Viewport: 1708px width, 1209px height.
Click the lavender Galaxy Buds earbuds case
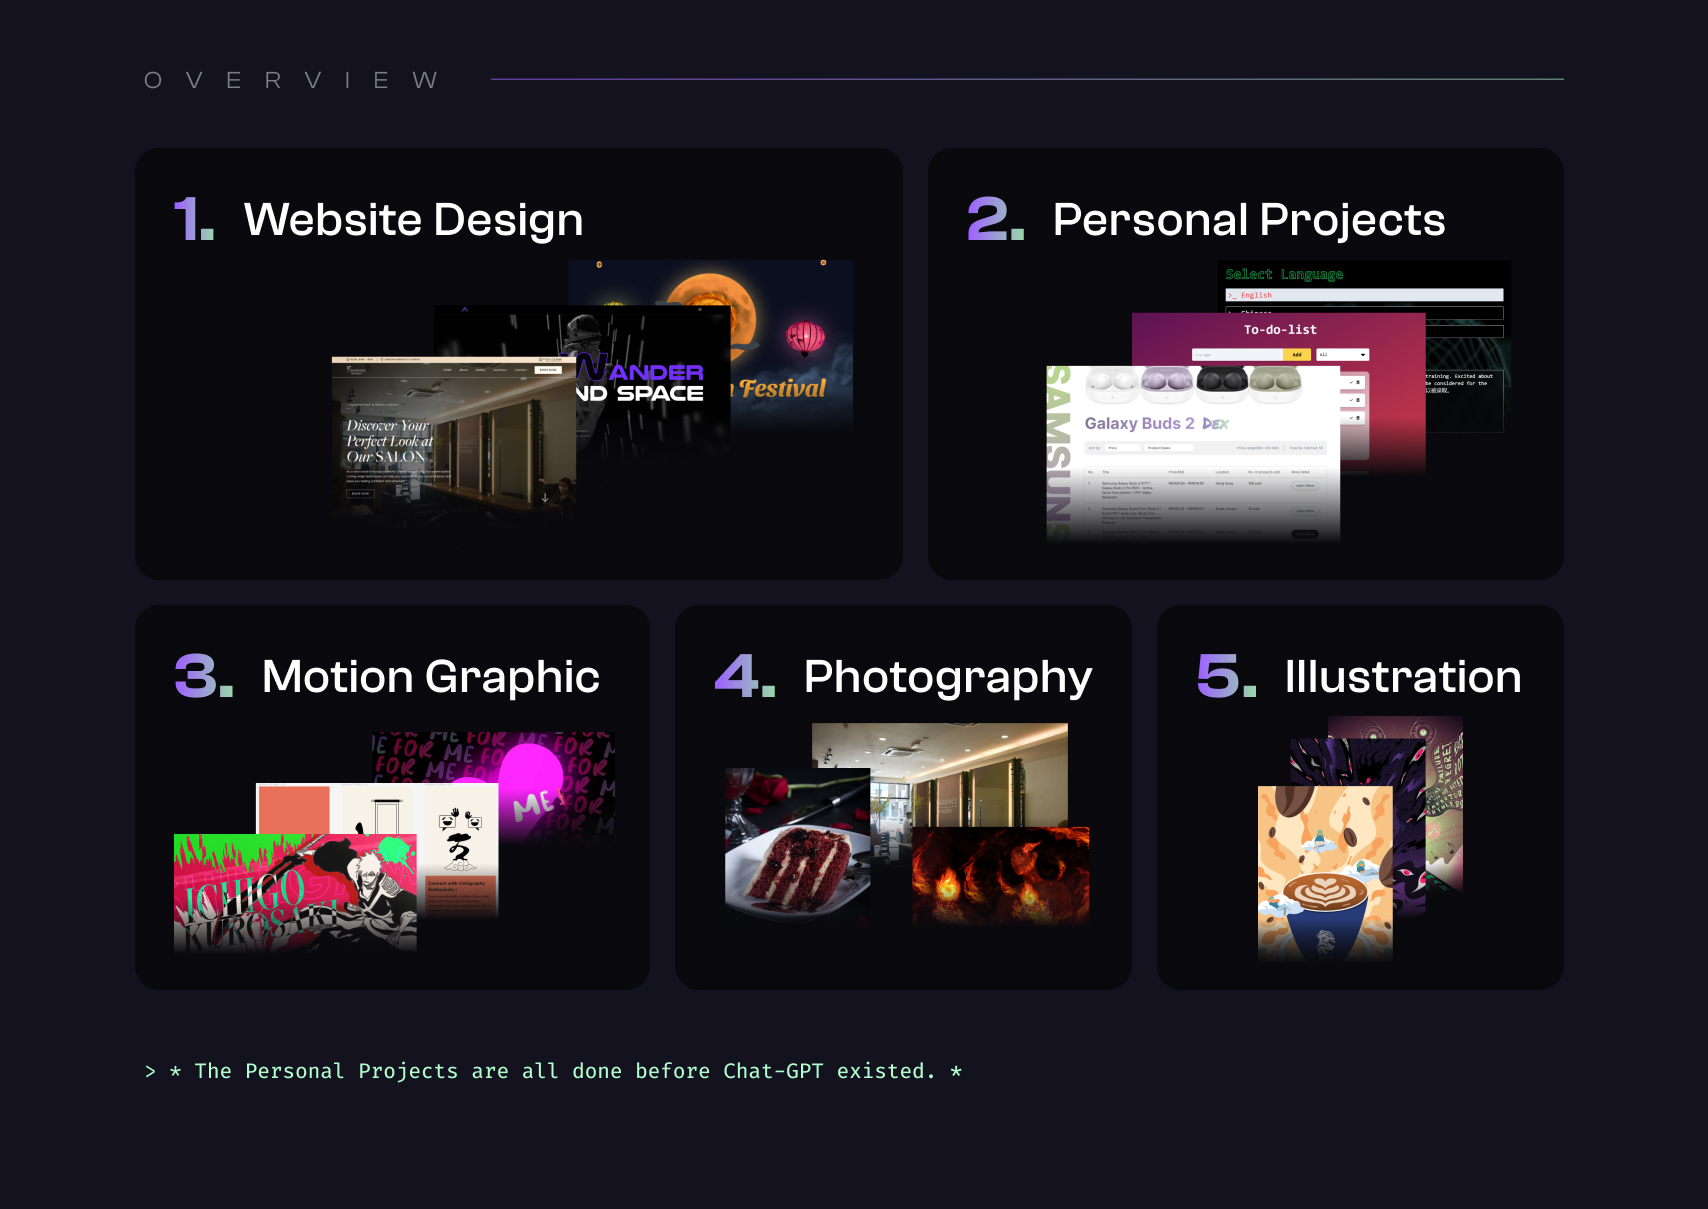coord(1167,381)
